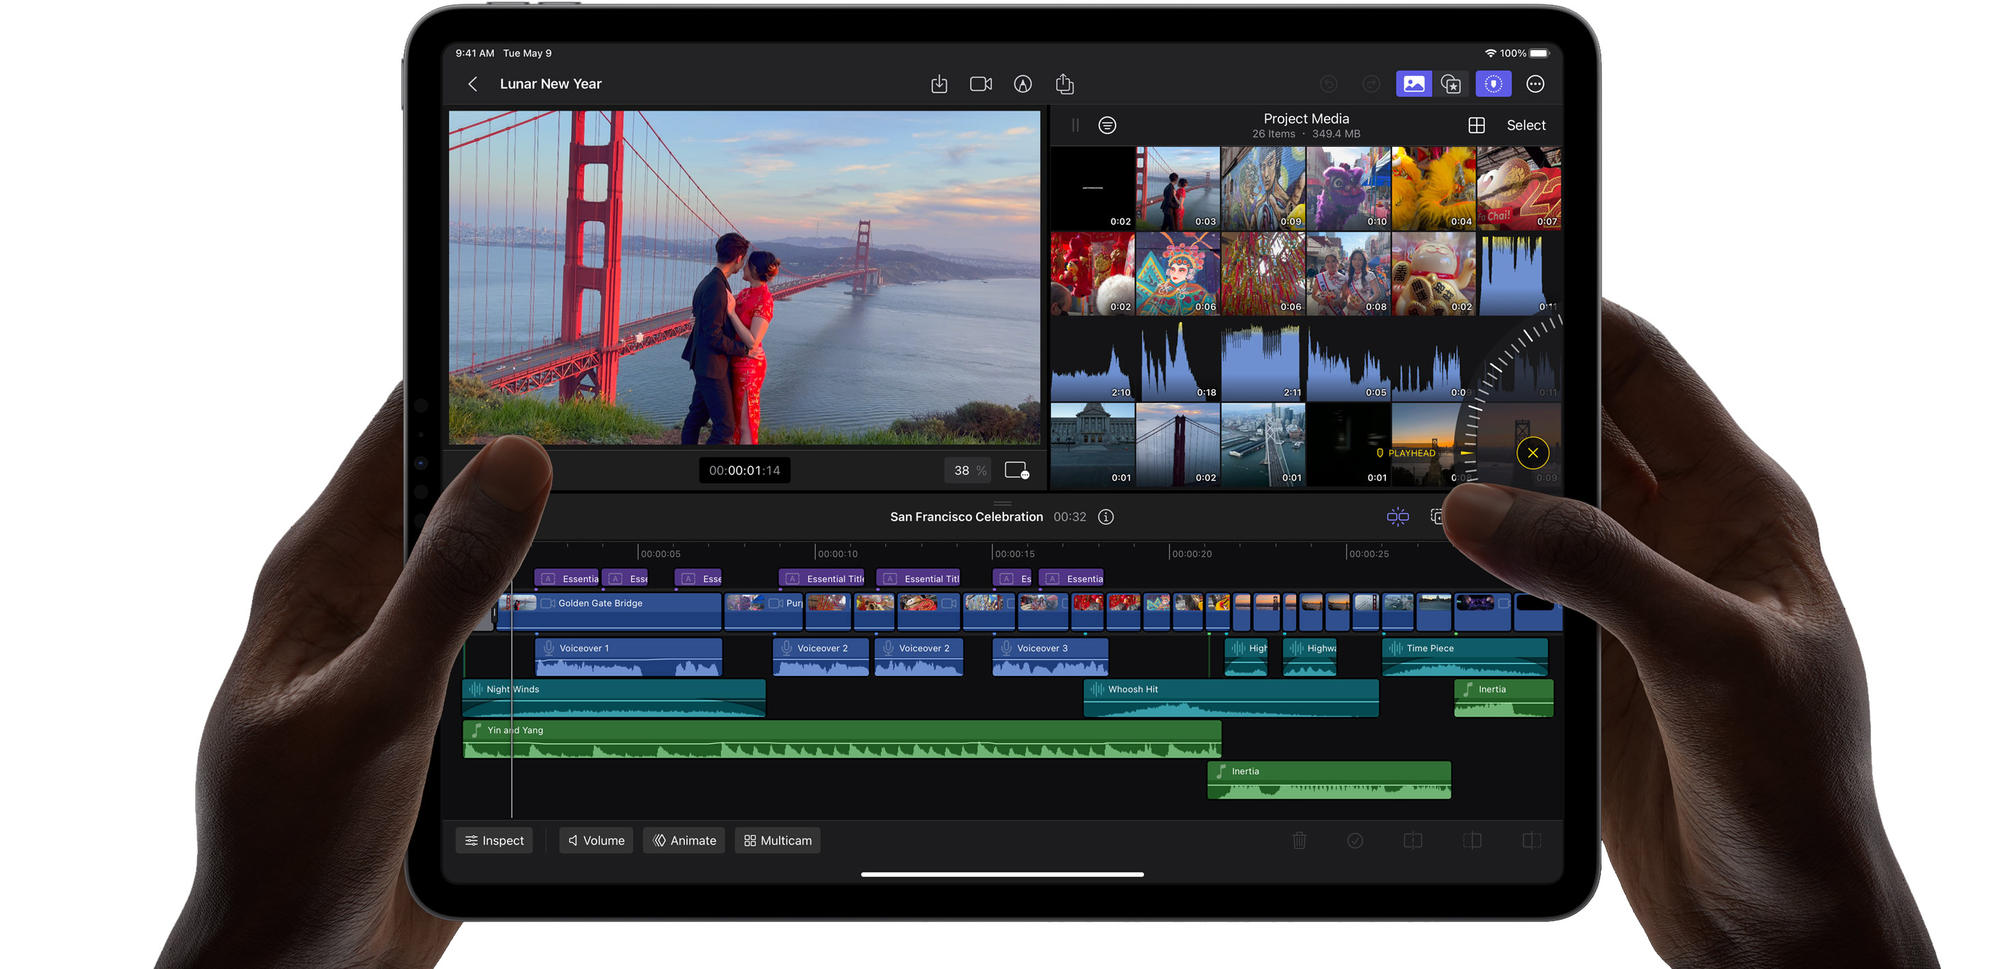
Task: Share the Lunar New Year project
Action: (x=1064, y=84)
